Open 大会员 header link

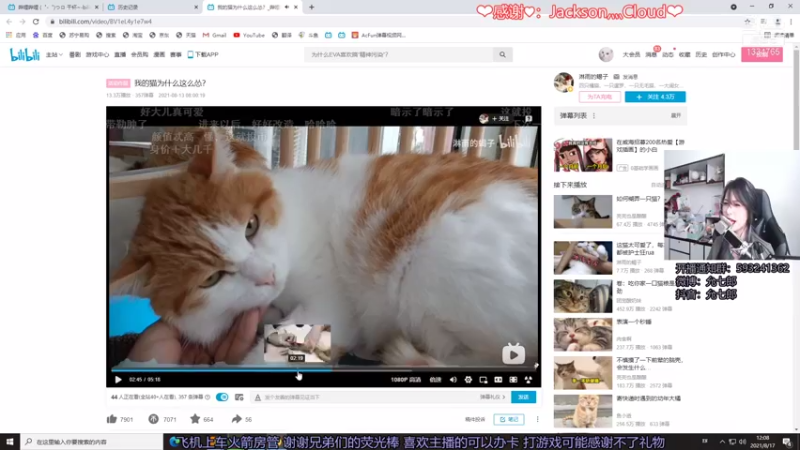tap(631, 55)
